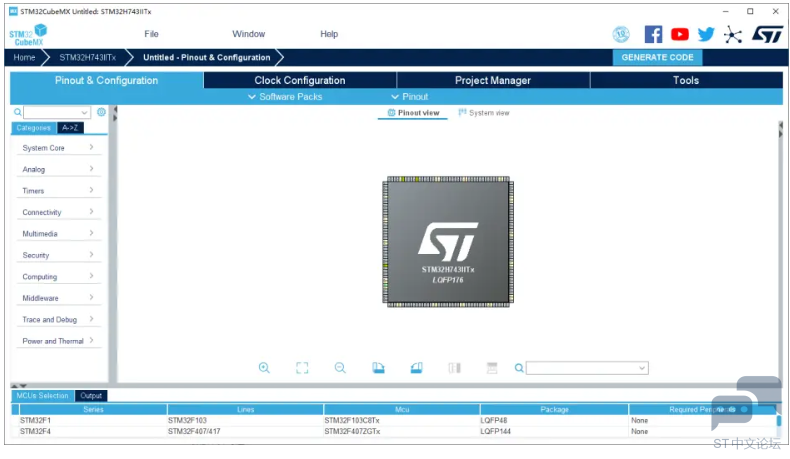
Task: Expand the Trace and Debug category
Action: click(58, 319)
